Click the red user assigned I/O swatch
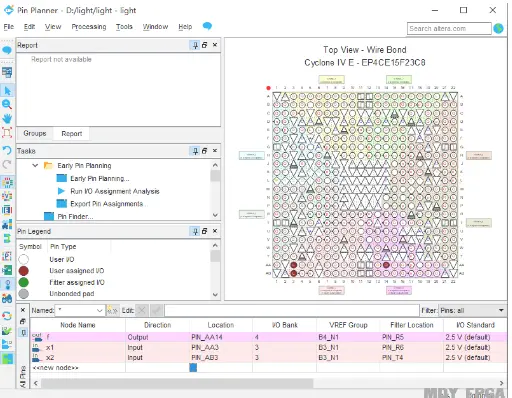 coord(24,271)
